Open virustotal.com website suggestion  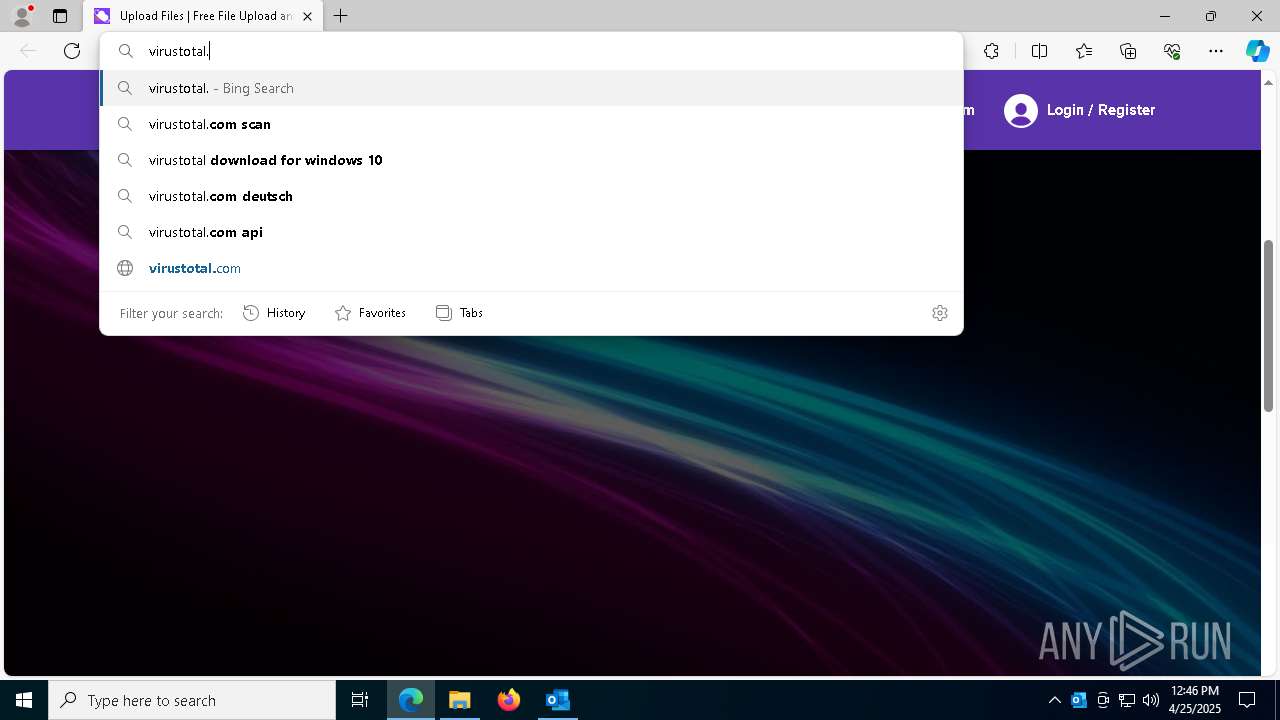tap(531, 268)
